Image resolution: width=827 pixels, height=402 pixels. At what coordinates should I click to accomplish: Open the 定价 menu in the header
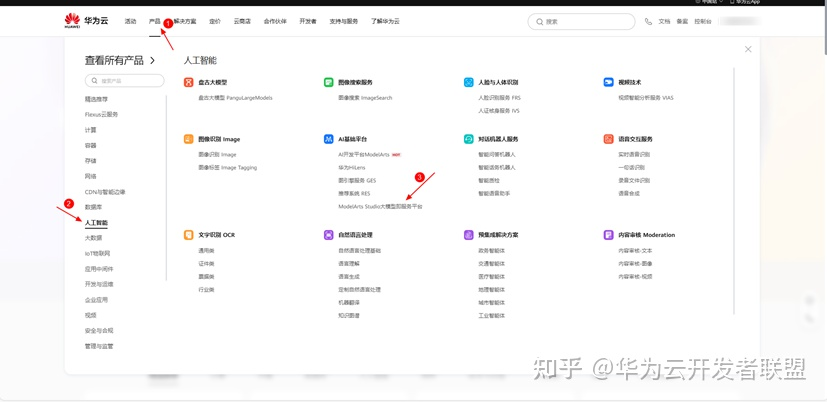[x=215, y=22]
